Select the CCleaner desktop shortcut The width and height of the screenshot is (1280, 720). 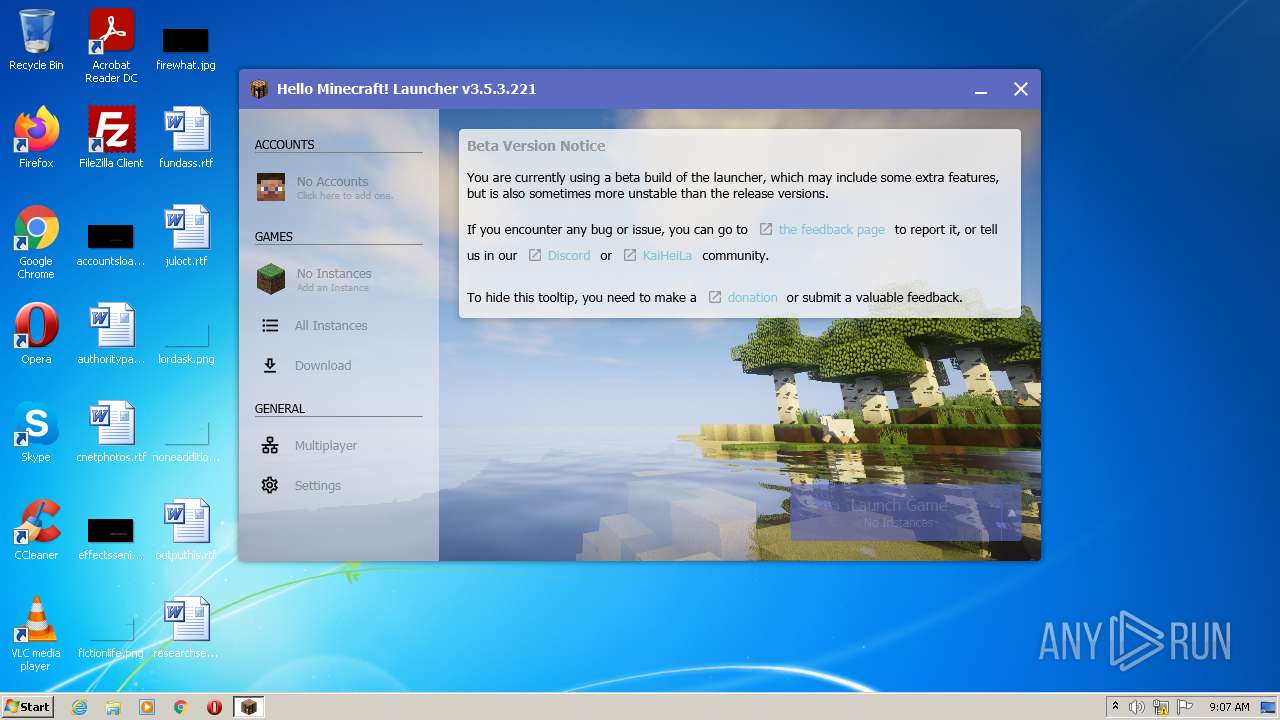click(36, 530)
